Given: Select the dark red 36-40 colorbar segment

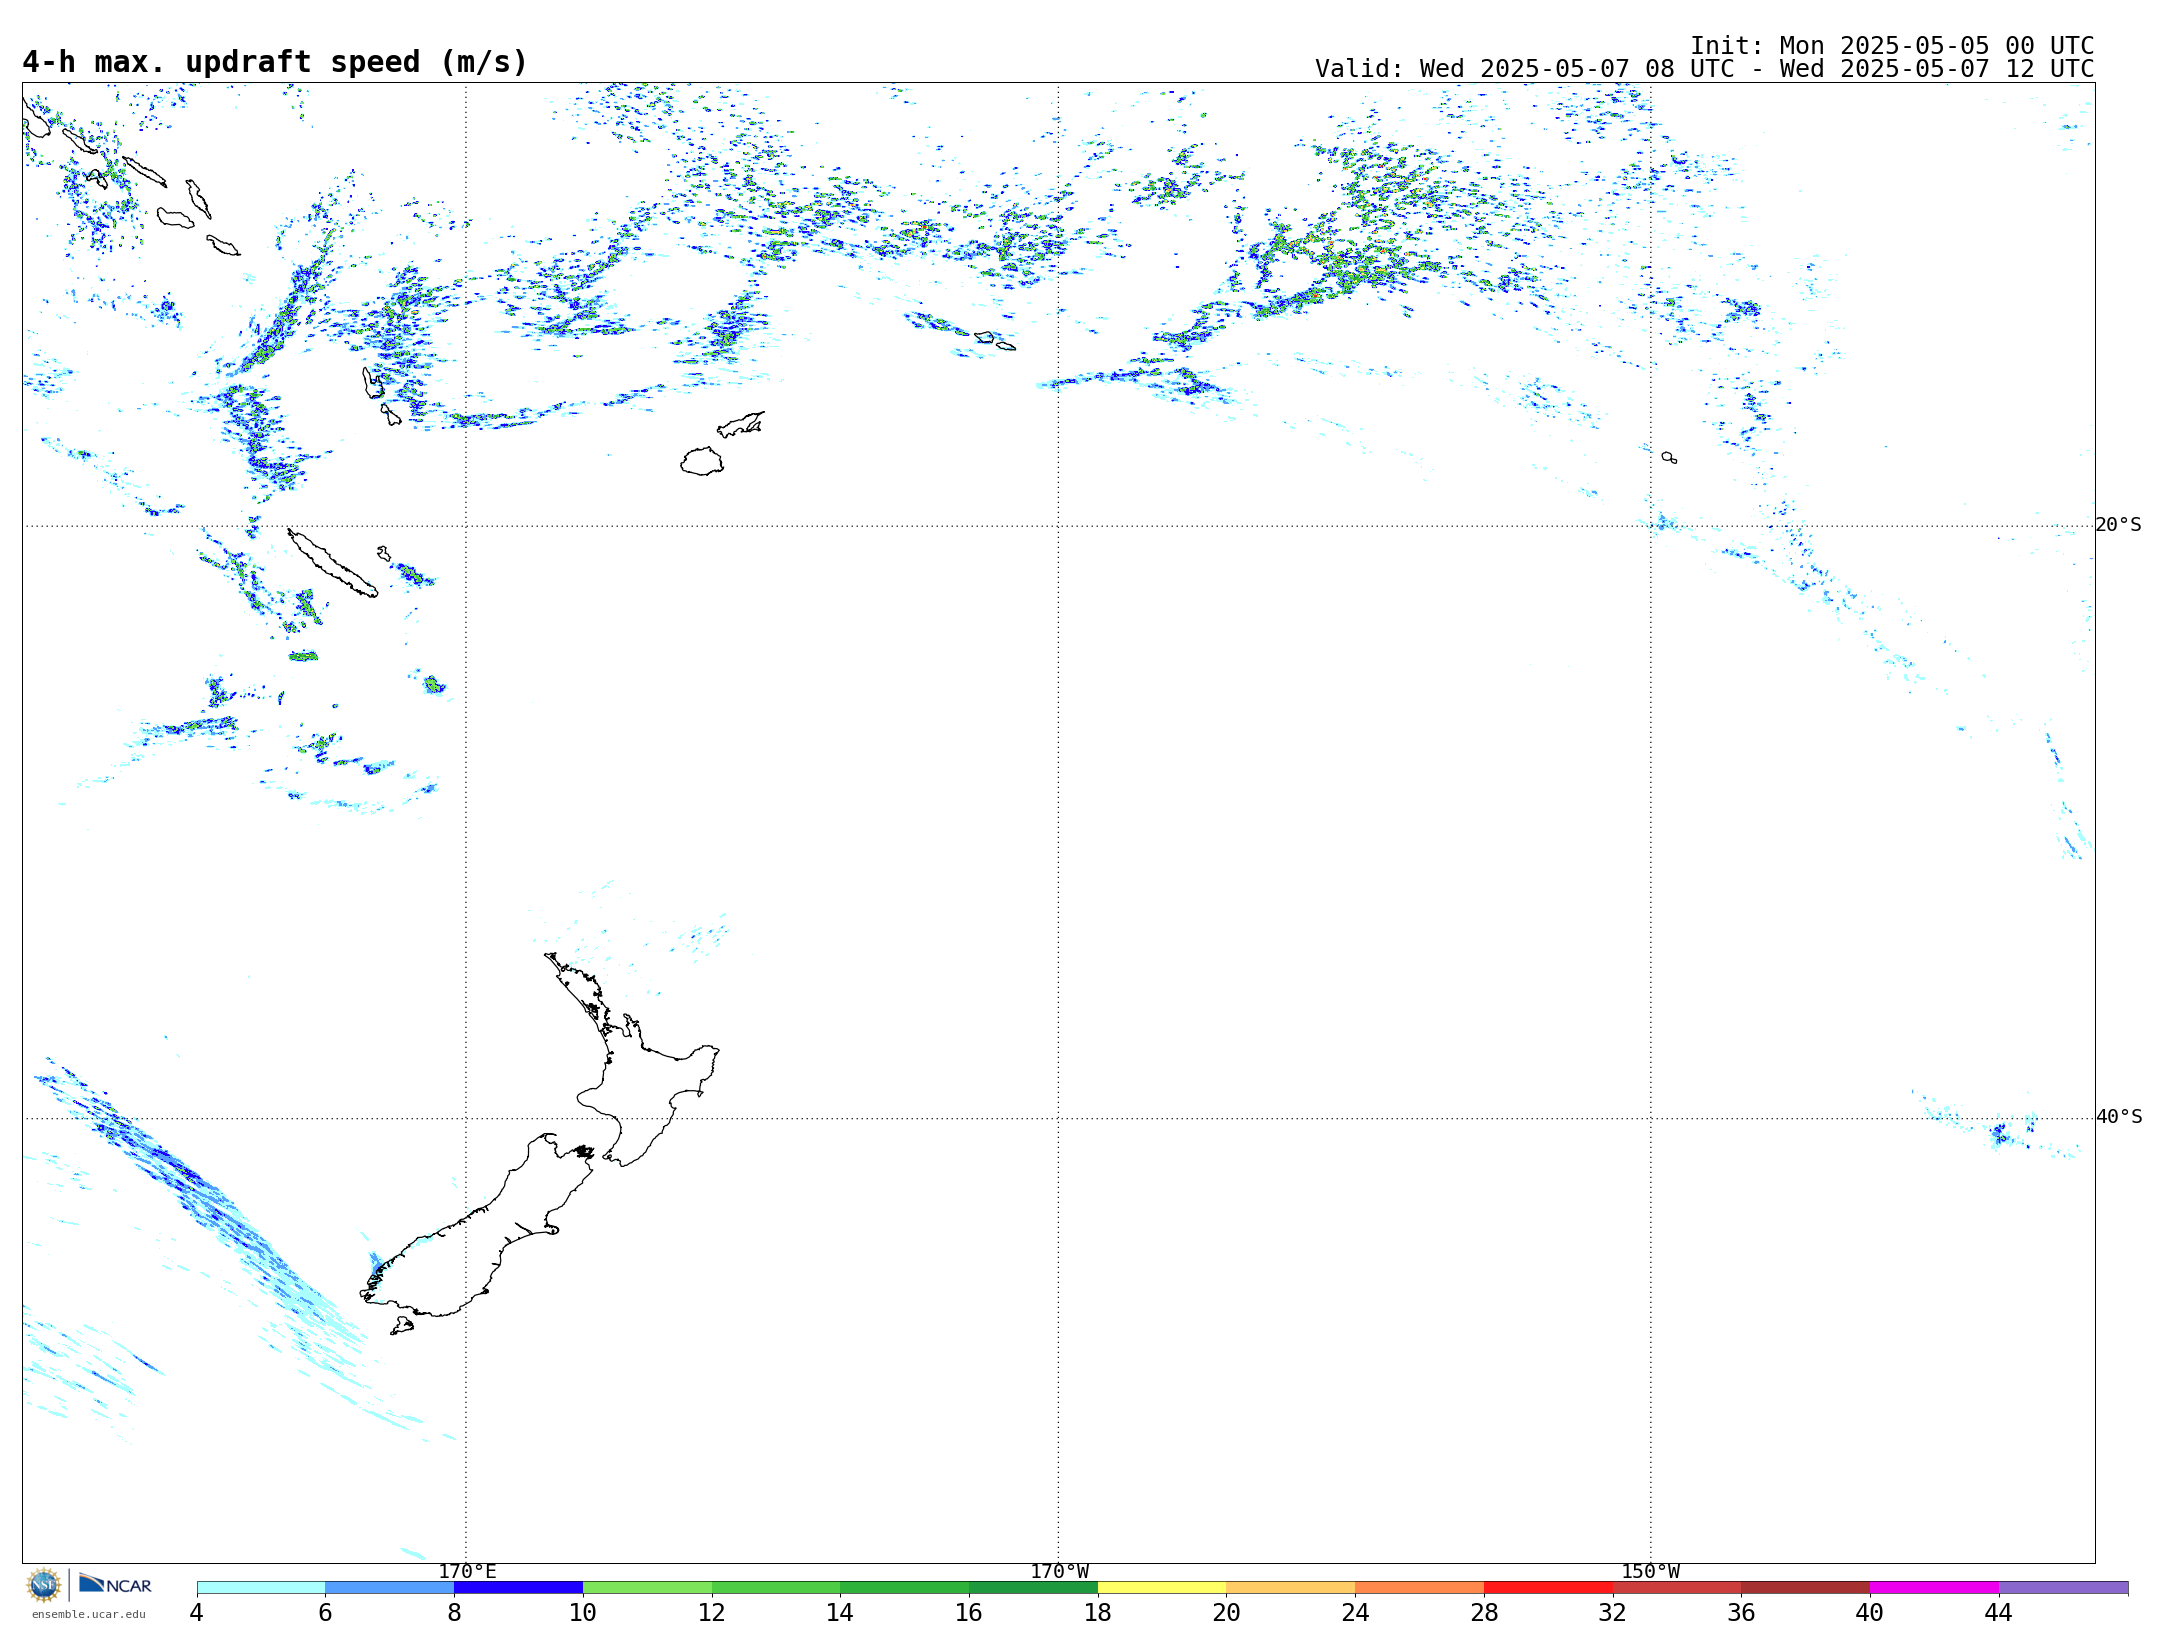Looking at the screenshot, I should point(1806,1588).
